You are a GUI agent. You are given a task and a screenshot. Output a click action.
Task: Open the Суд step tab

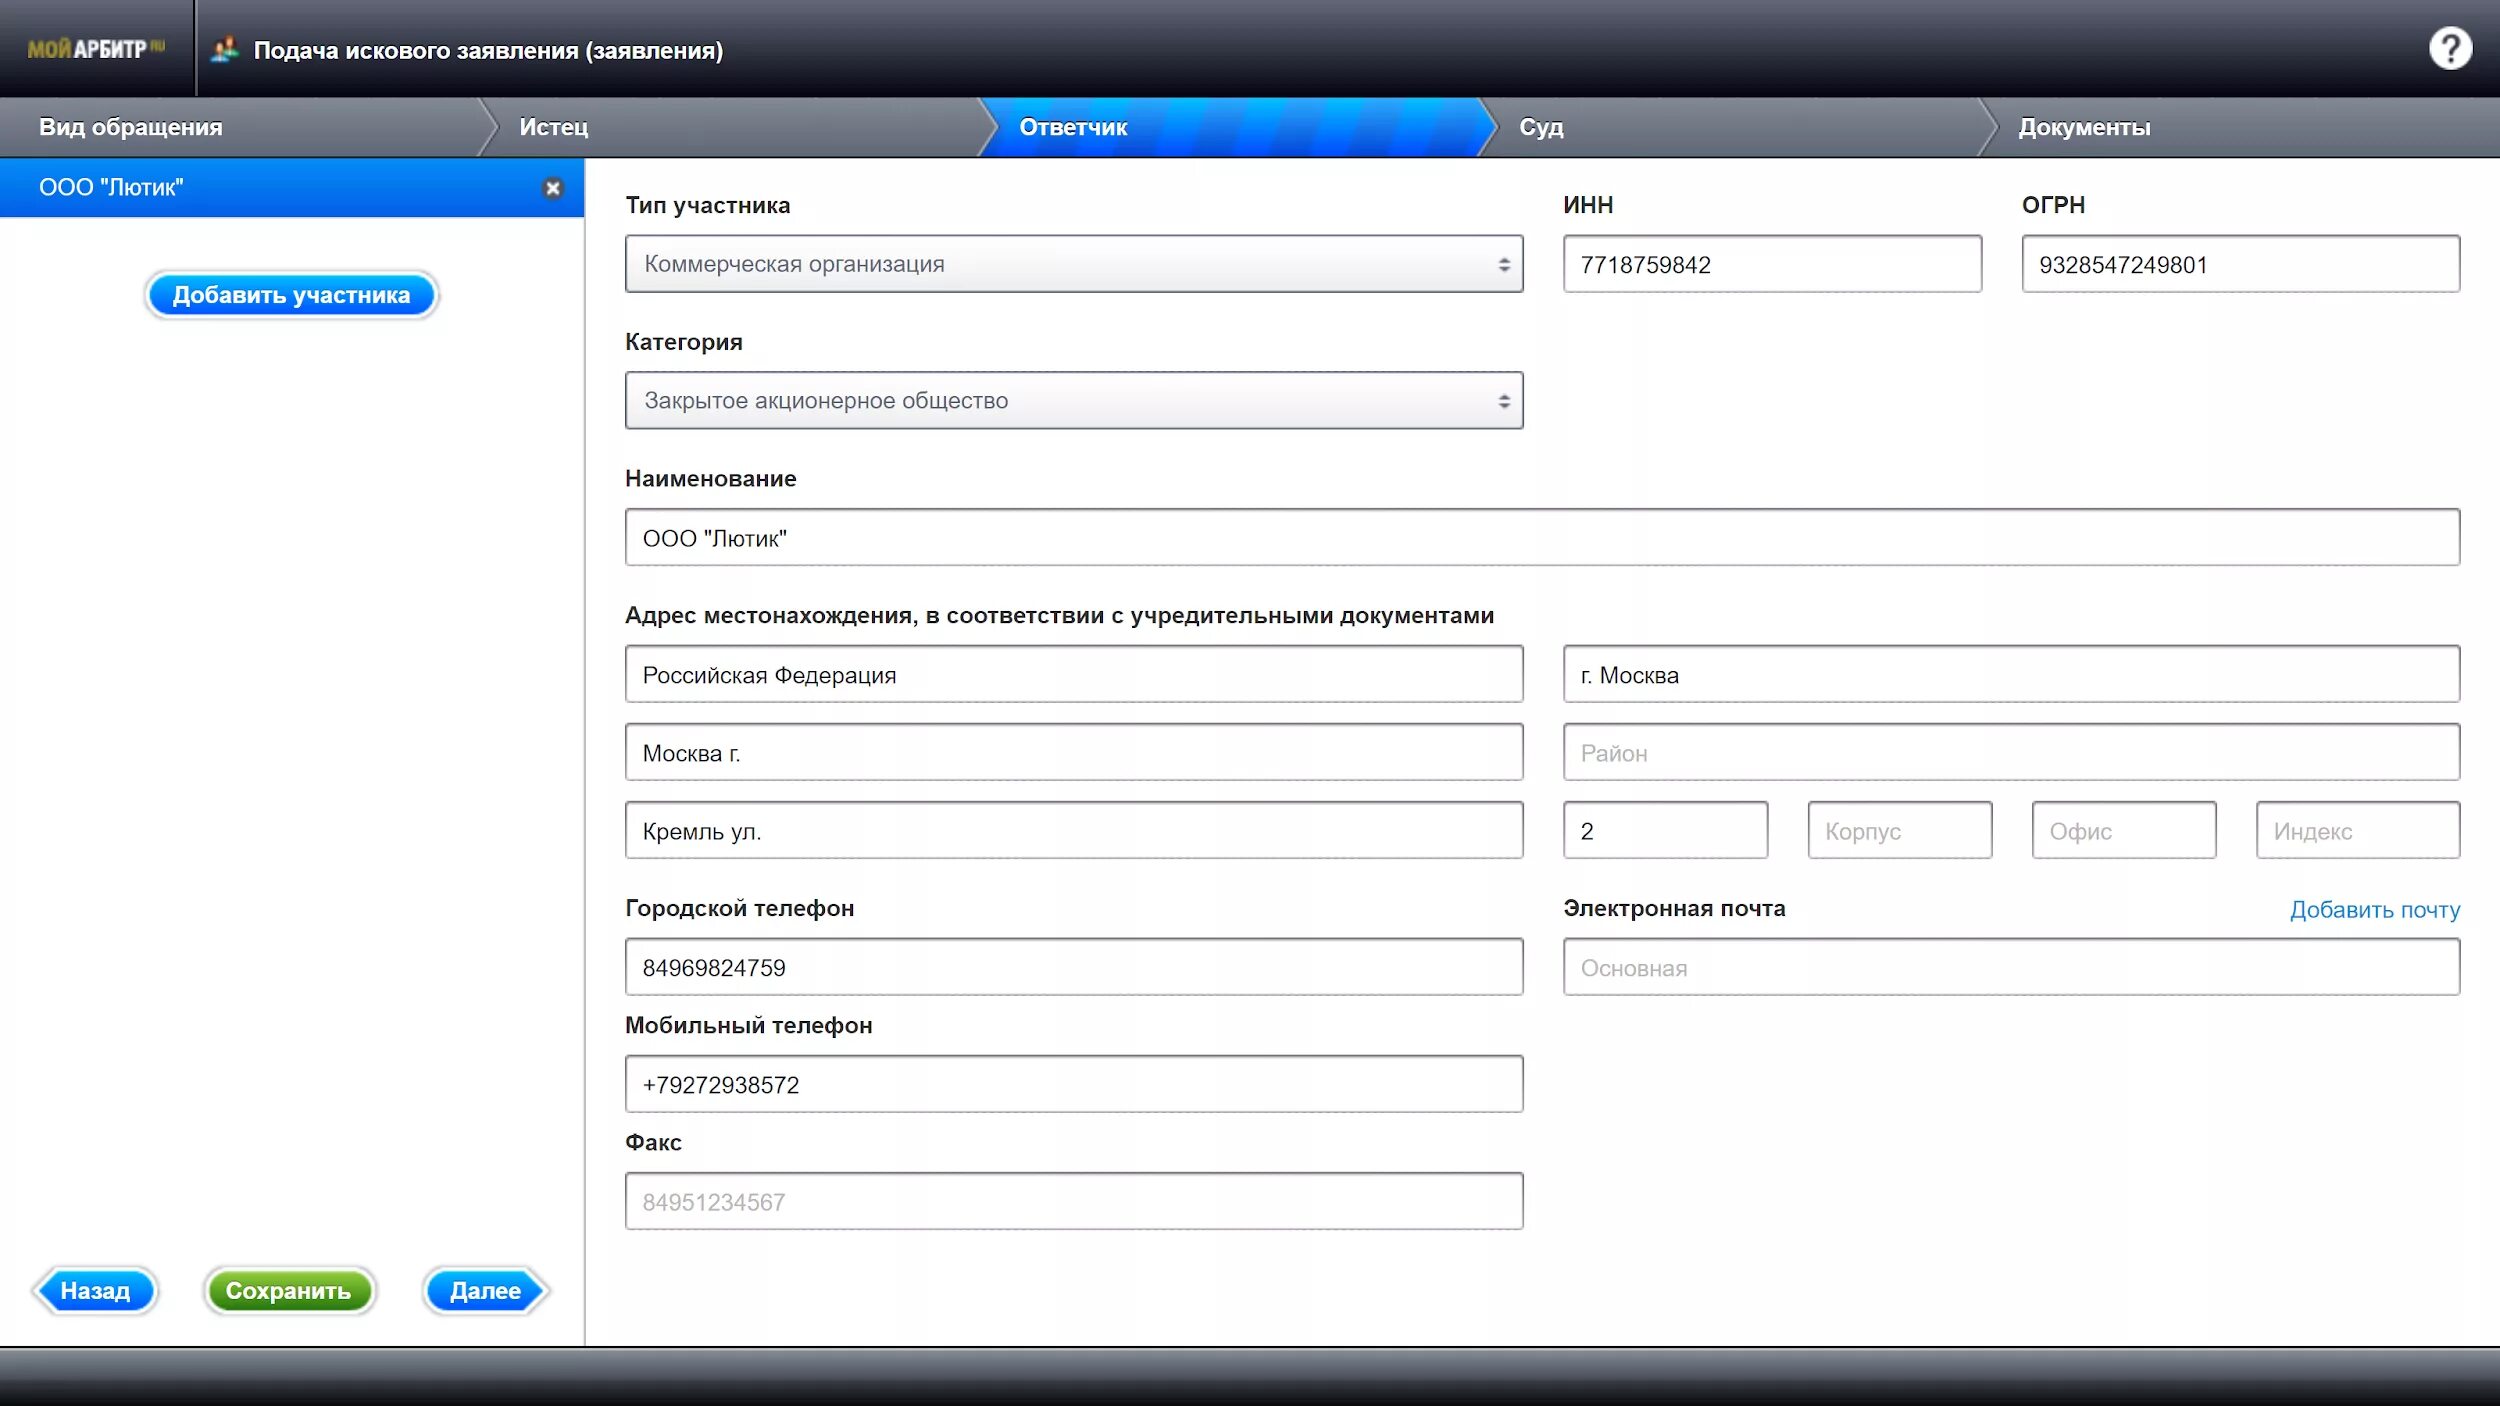[x=1540, y=127]
